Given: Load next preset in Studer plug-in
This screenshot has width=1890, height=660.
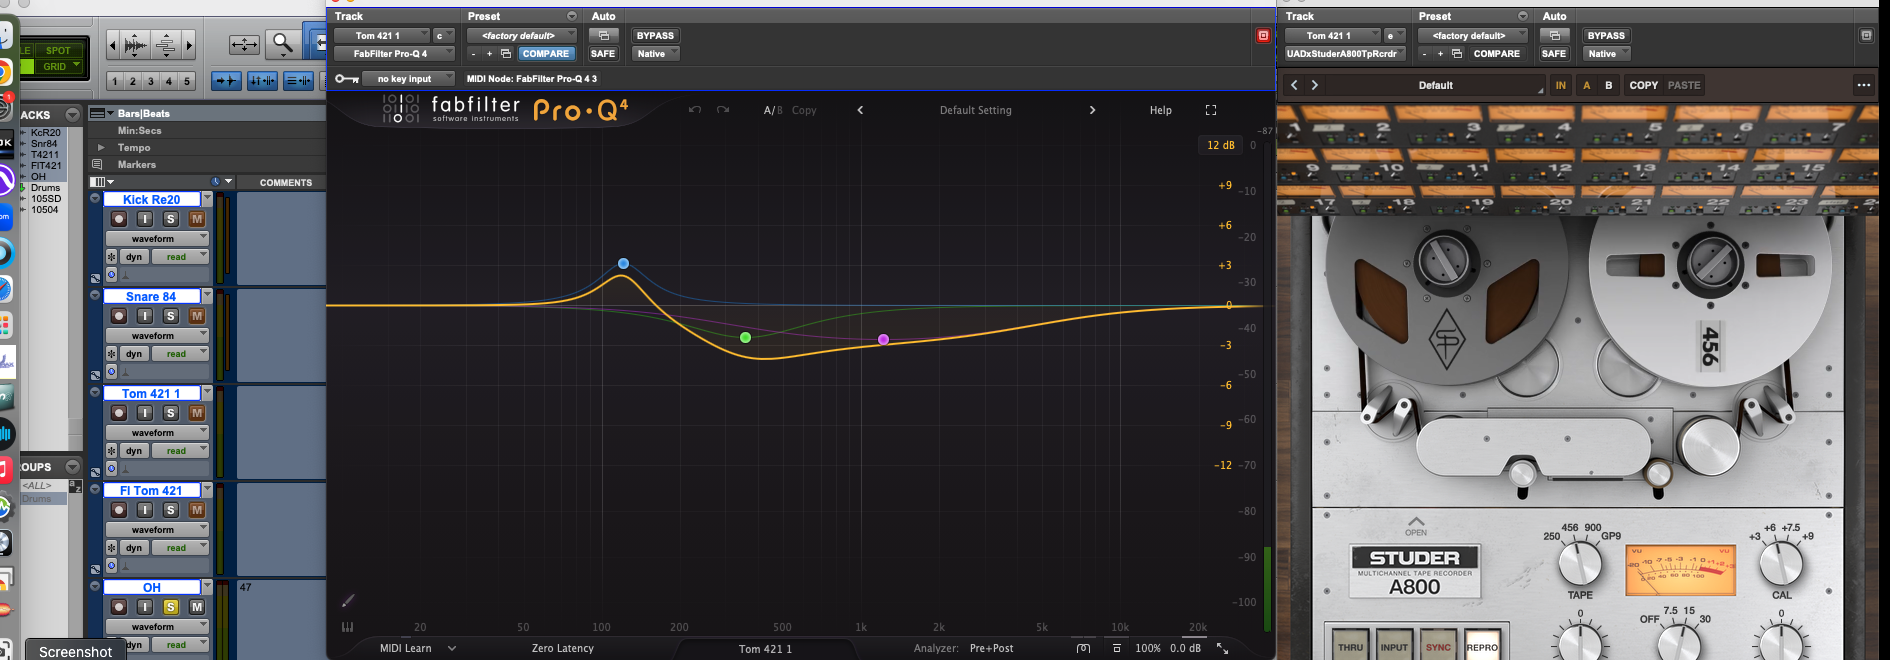Looking at the screenshot, I should 1315,85.
